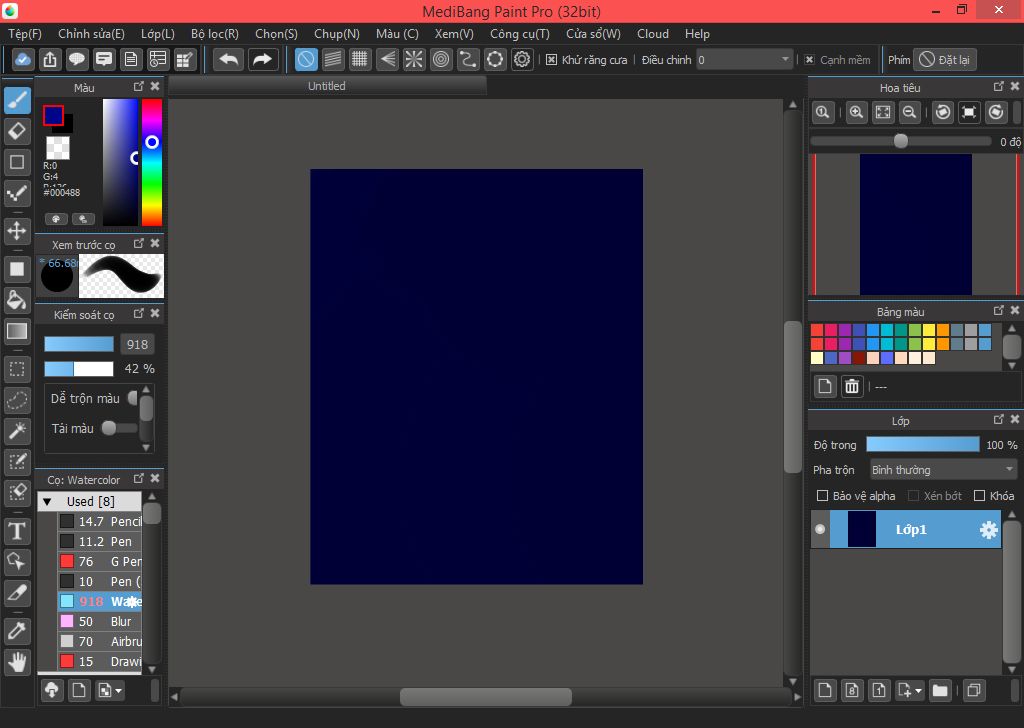The height and width of the screenshot is (728, 1024).
Task: Select the 76 G Pen brush
Action: [x=100, y=561]
